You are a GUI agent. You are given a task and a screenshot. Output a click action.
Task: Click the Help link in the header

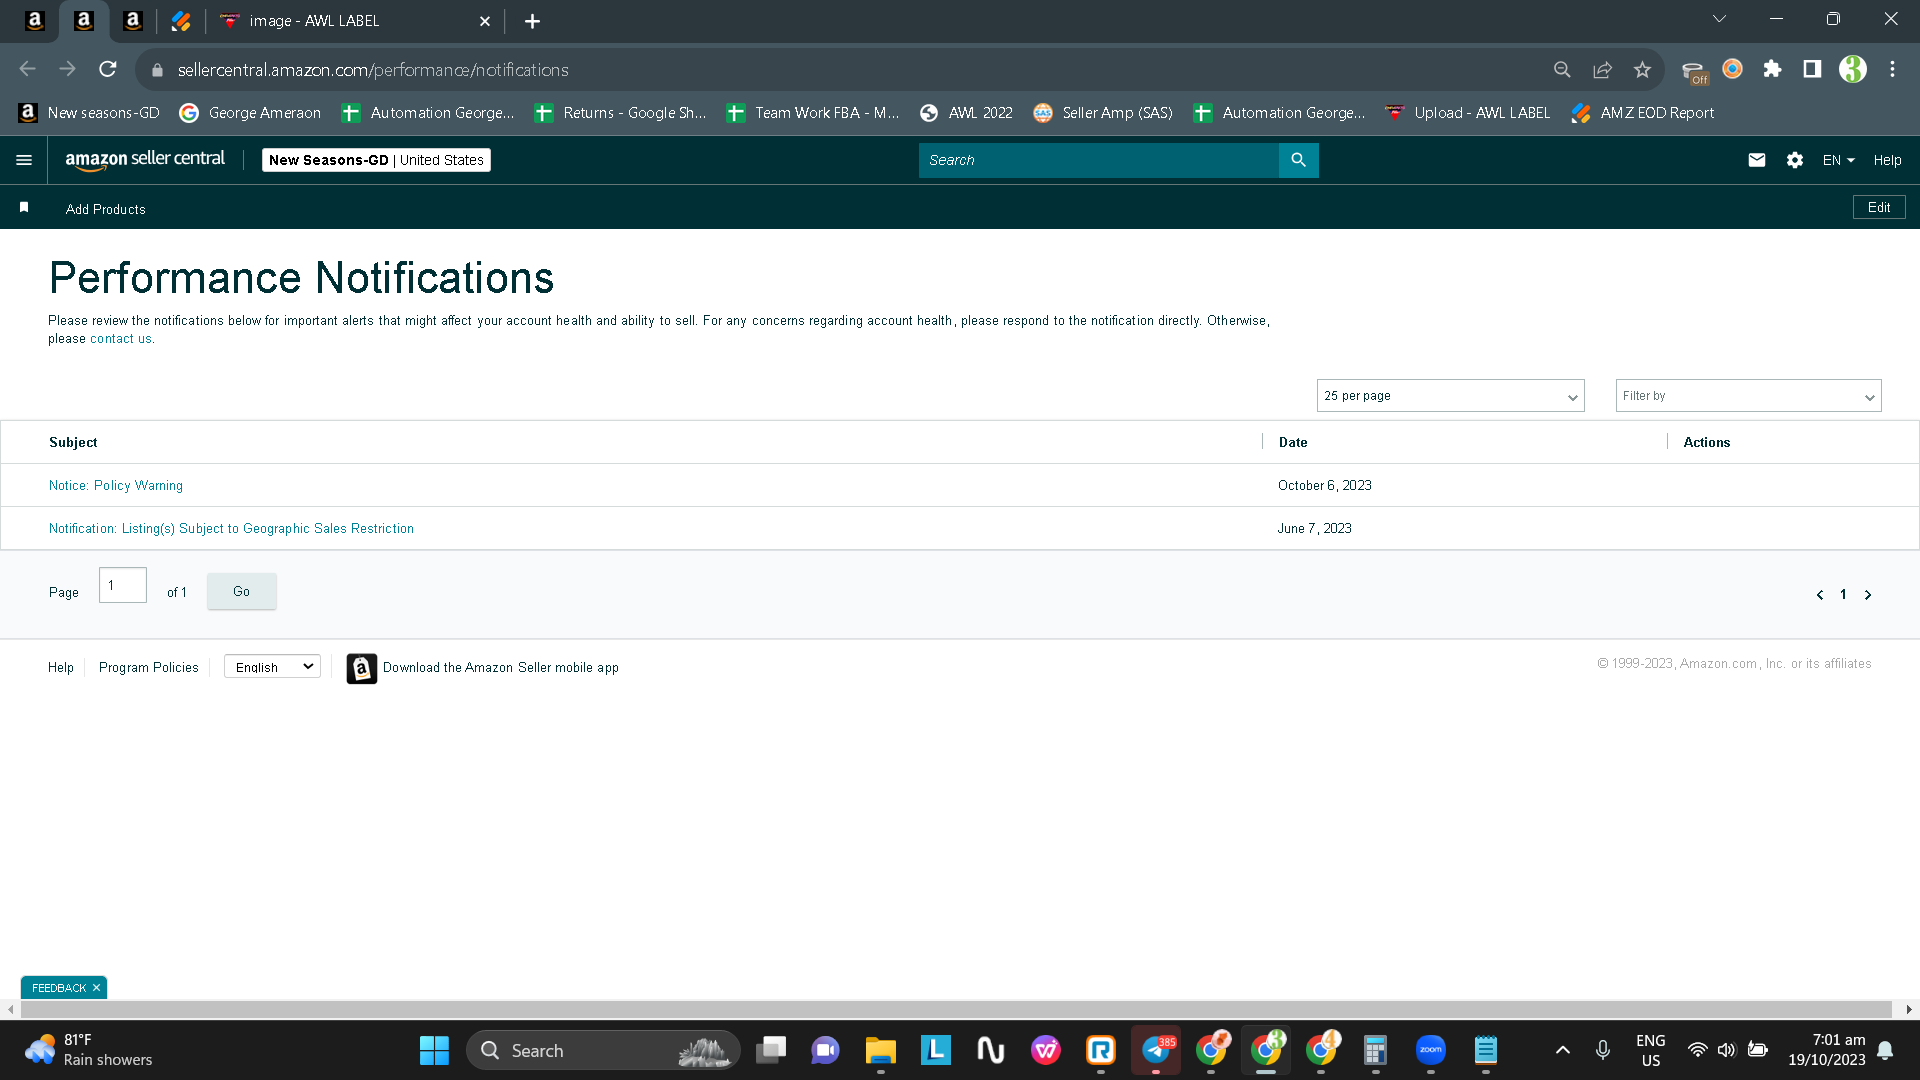pyautogui.click(x=1887, y=160)
